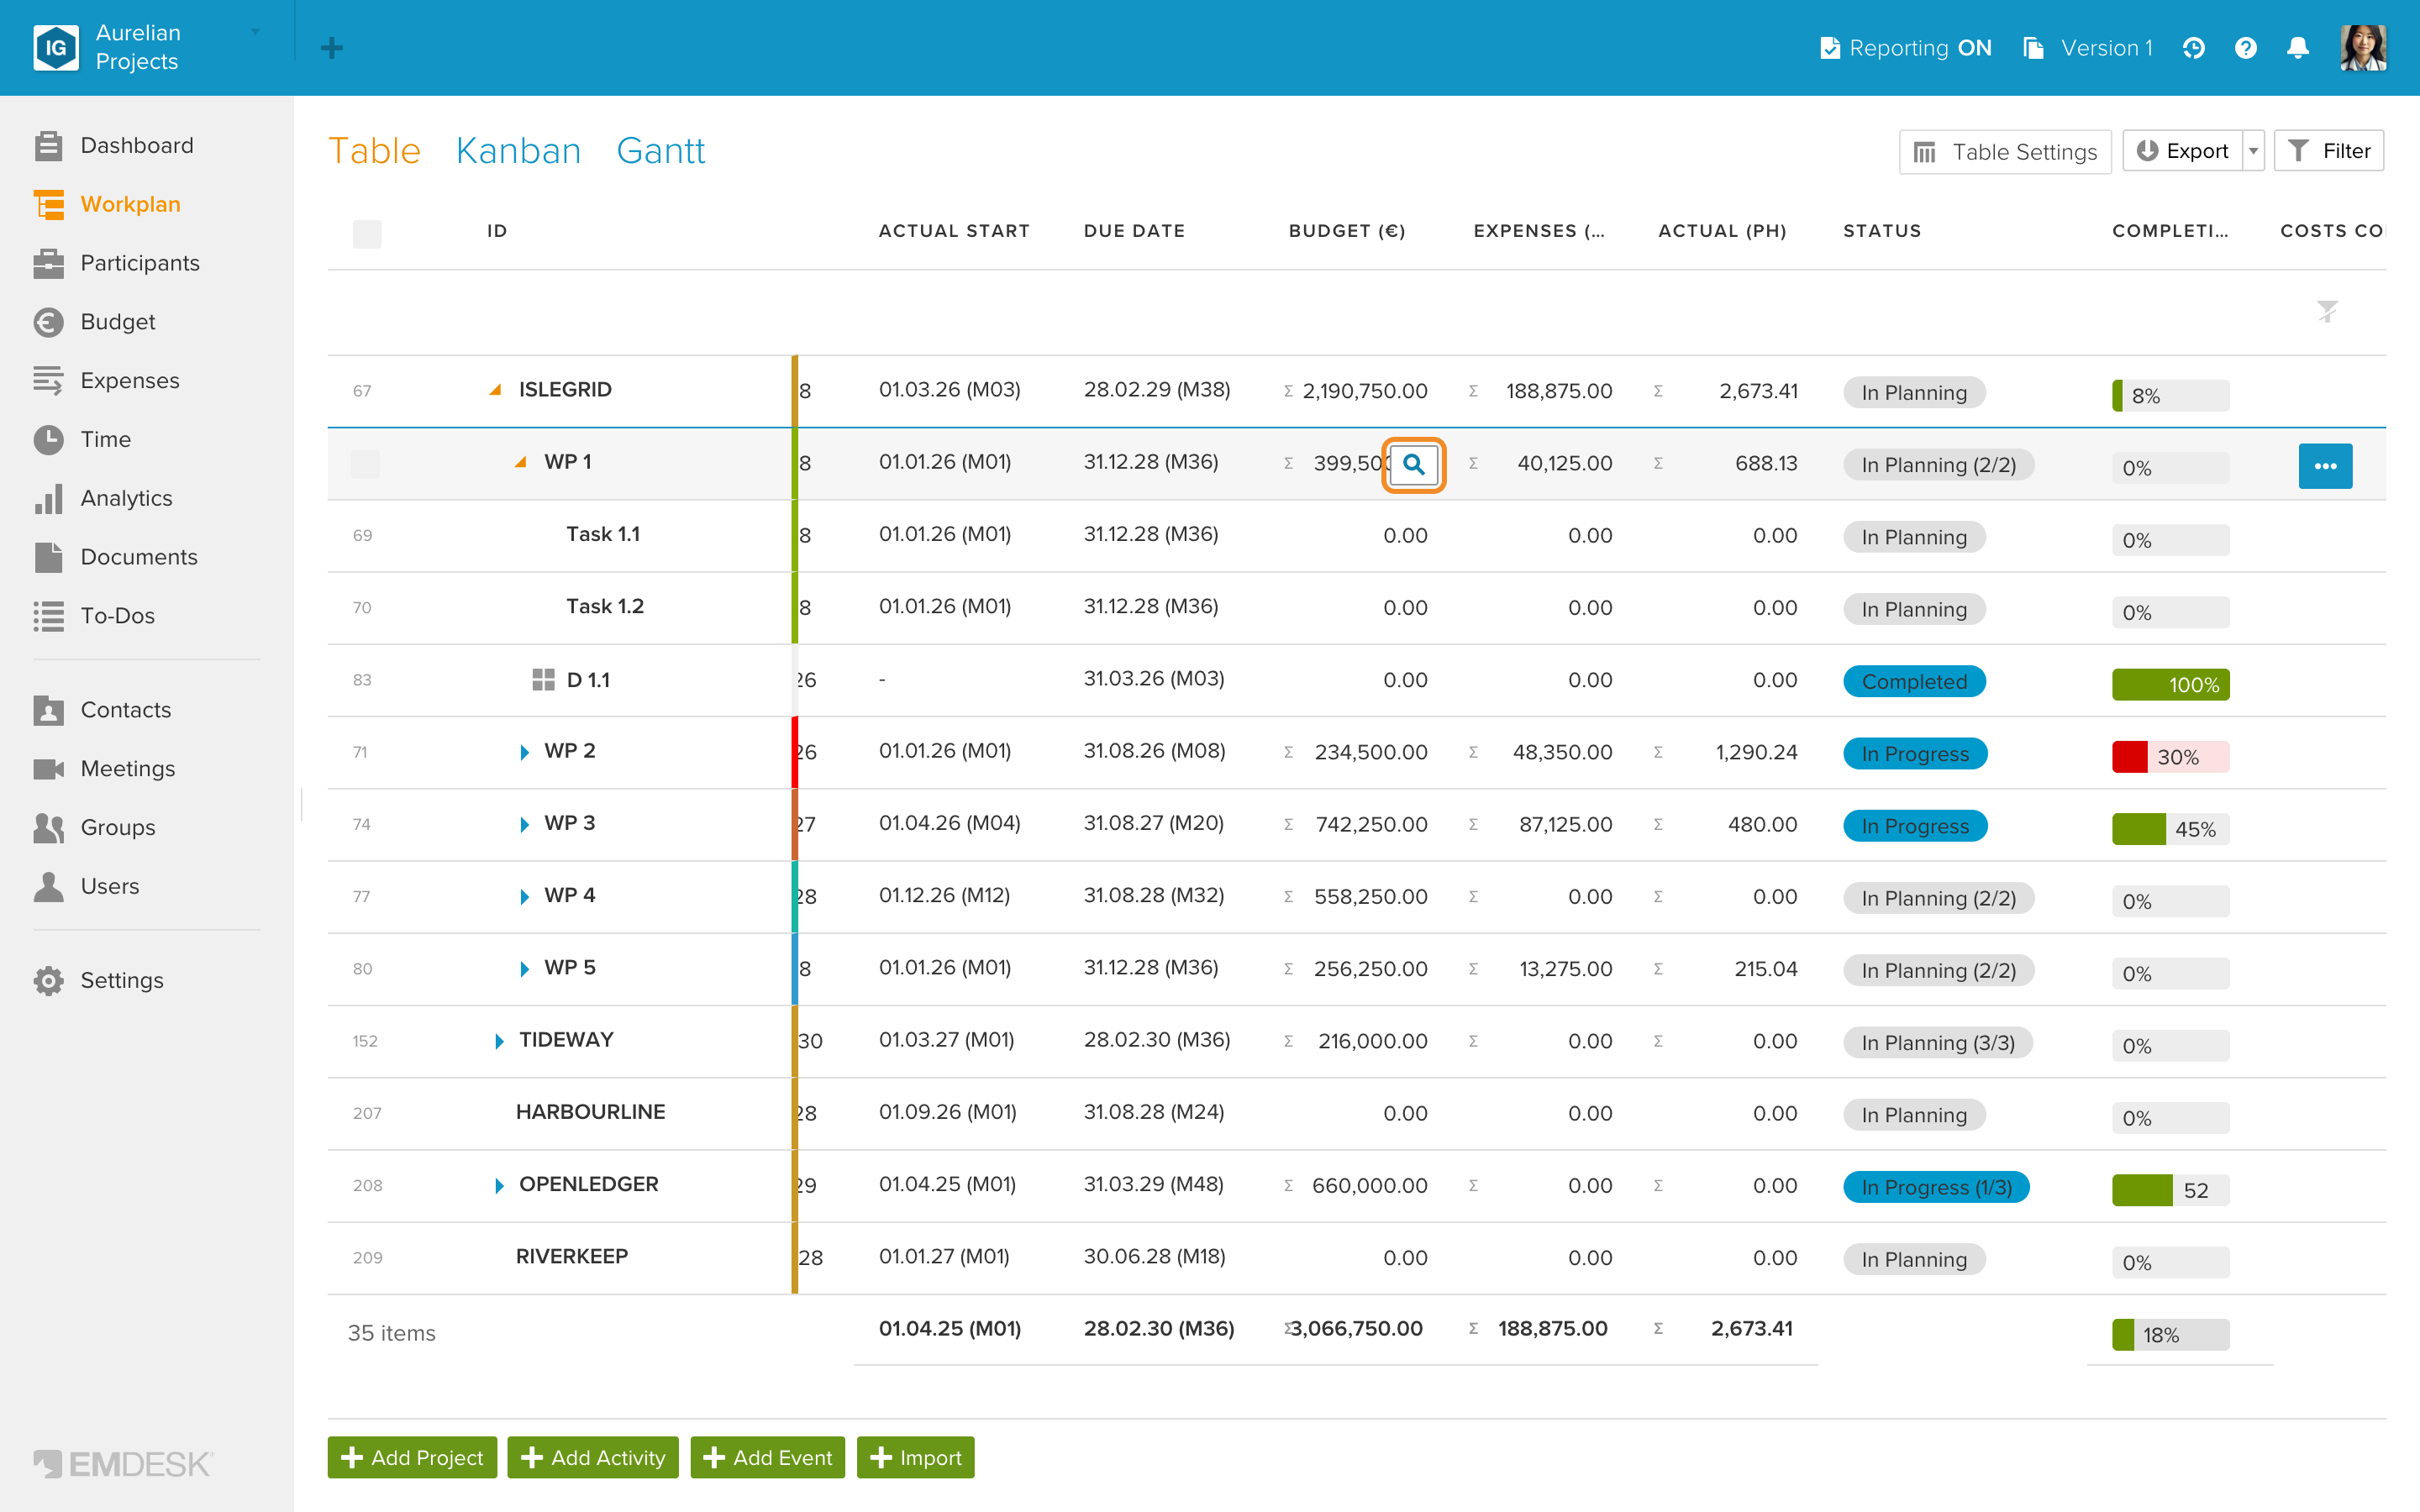Click the help question mark icon
This screenshot has height=1512, width=2420.
(2246, 48)
